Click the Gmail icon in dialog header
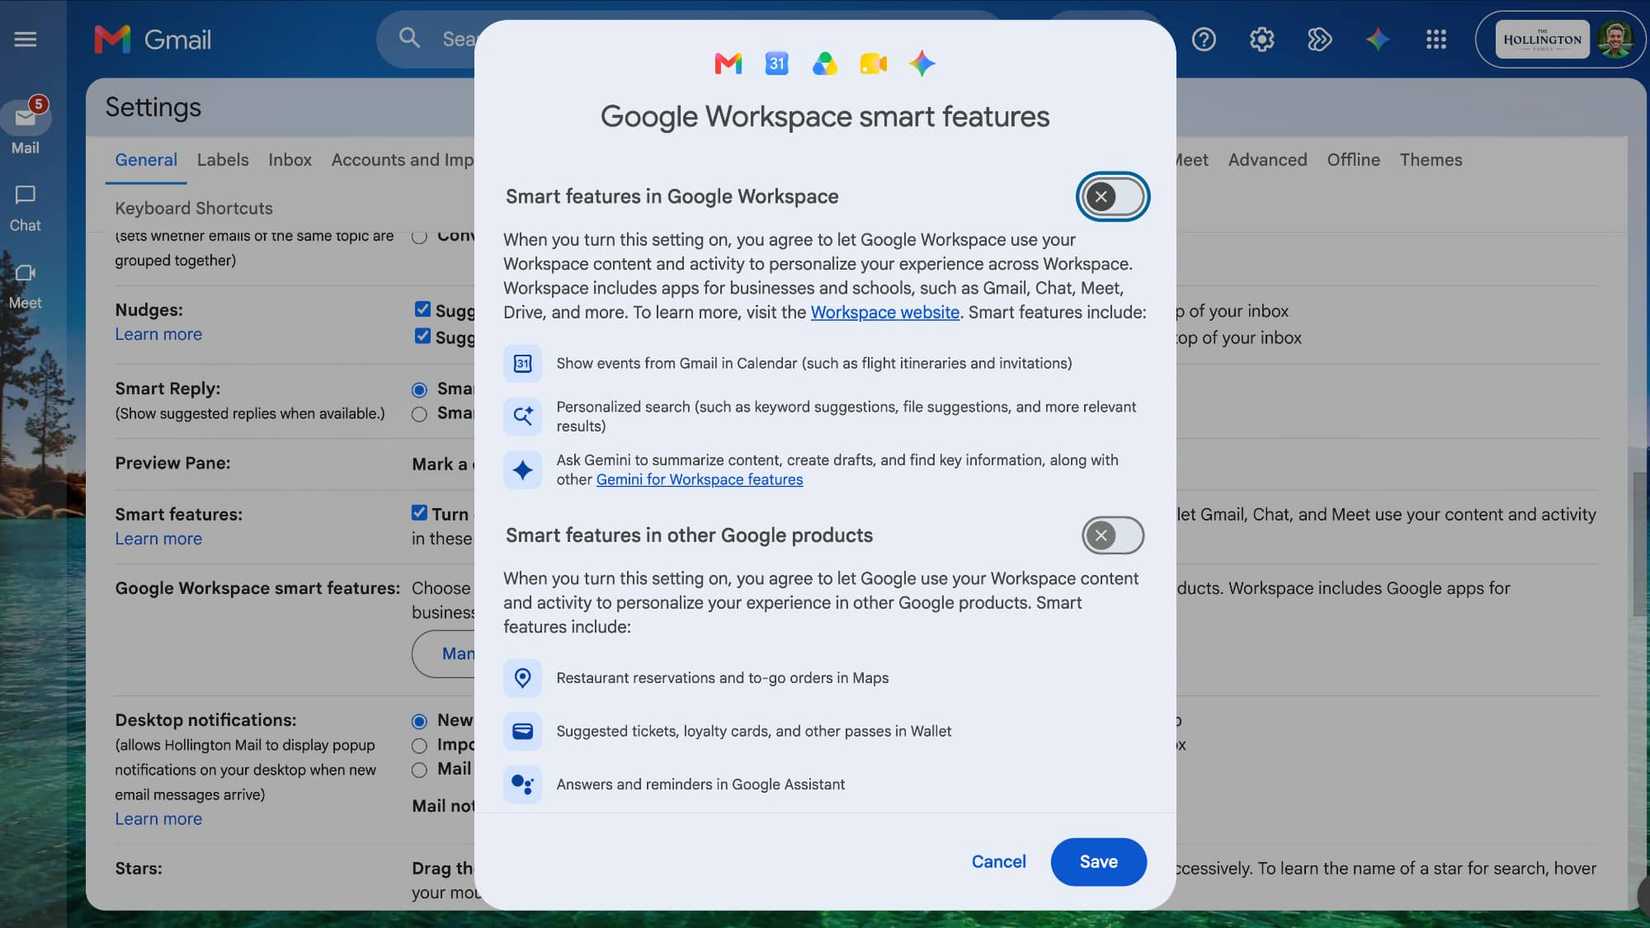The image size is (1650, 928). coord(728,63)
